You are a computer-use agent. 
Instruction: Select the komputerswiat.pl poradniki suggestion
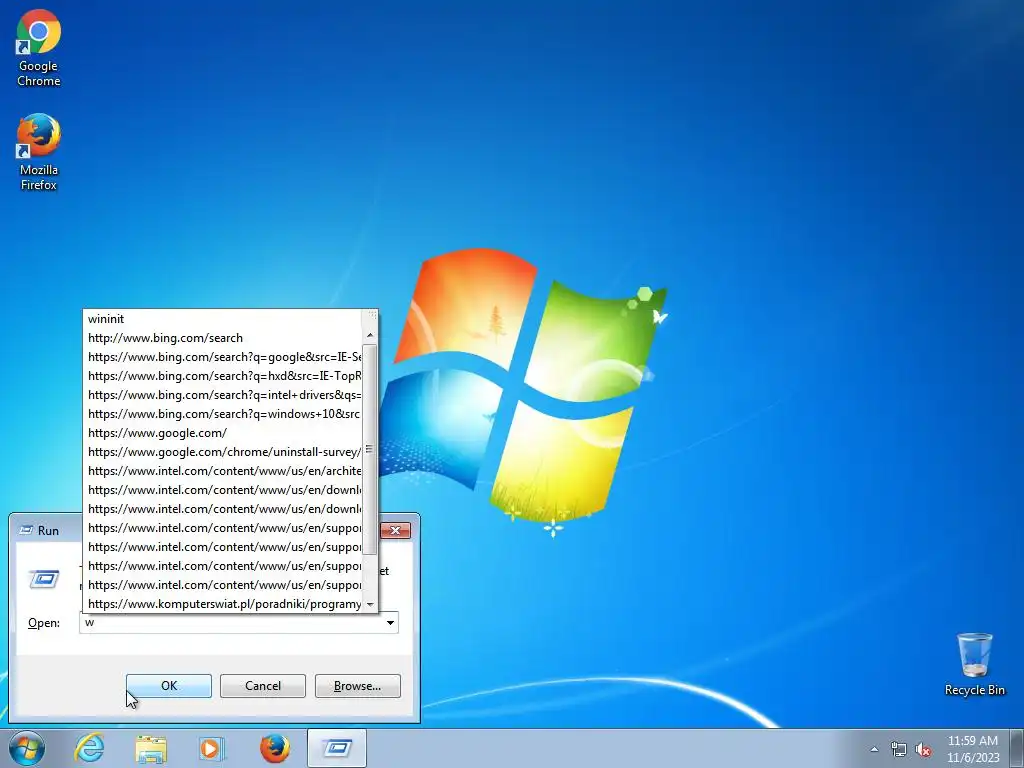(222, 603)
